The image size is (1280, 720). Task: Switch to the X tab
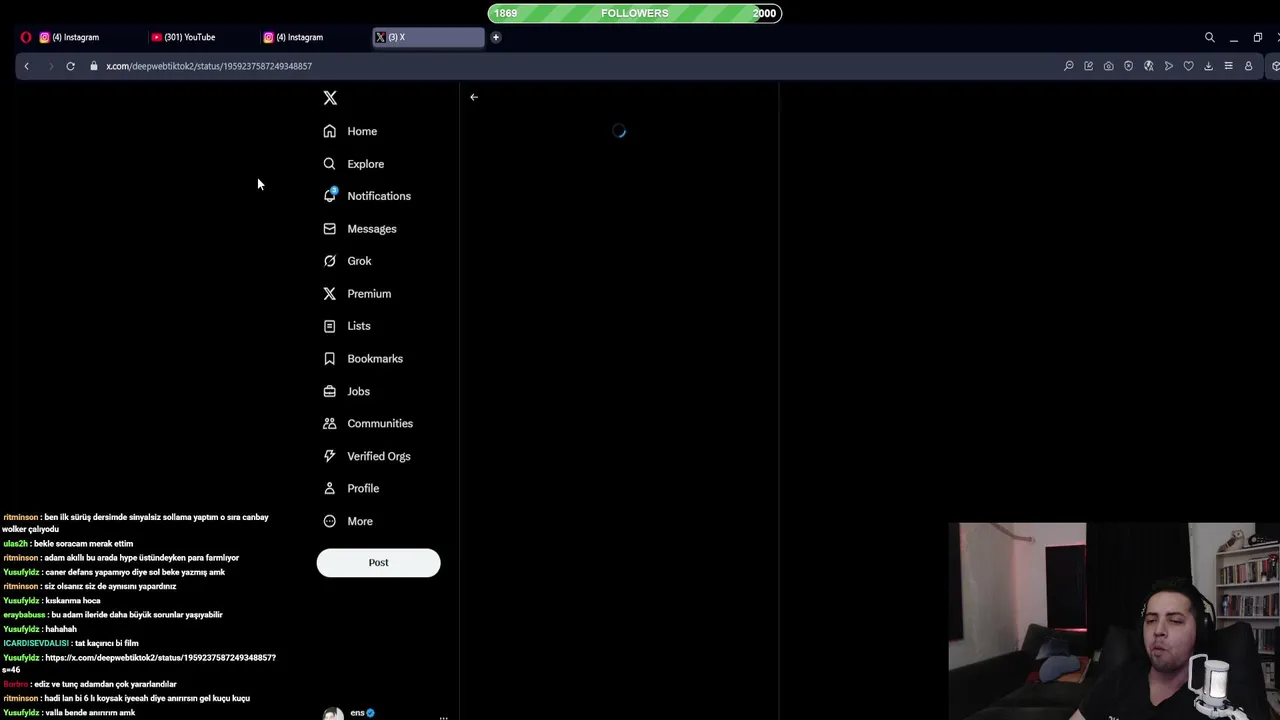pyautogui.click(x=428, y=37)
